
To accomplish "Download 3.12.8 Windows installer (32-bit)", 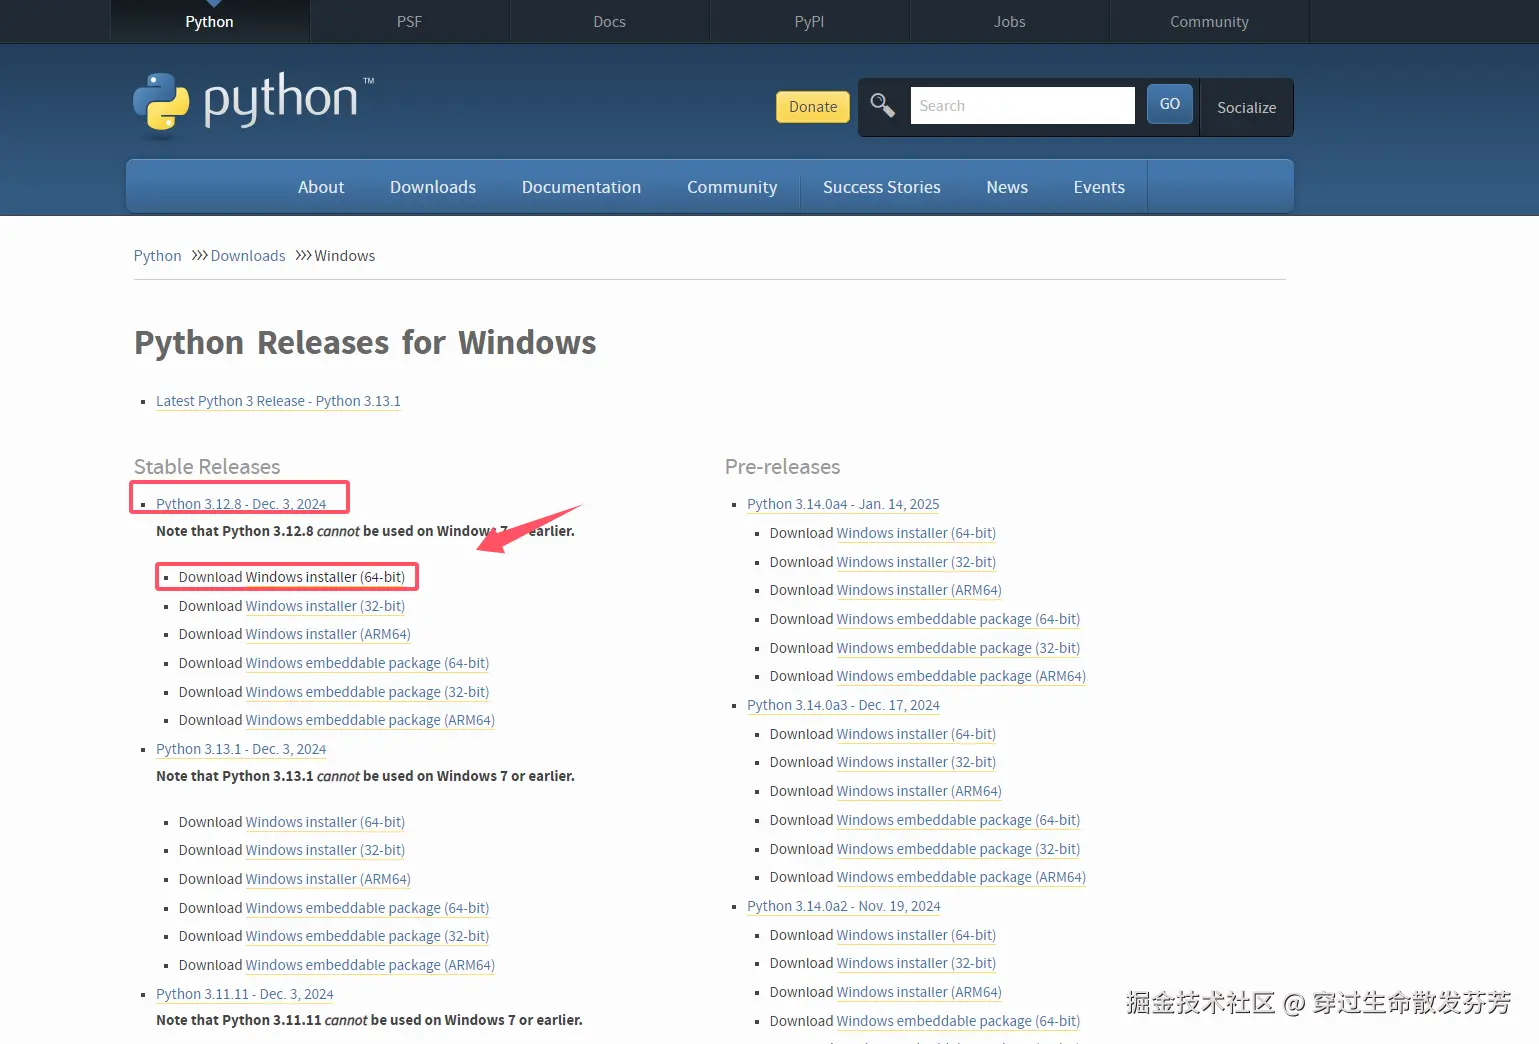I will click(x=325, y=606).
